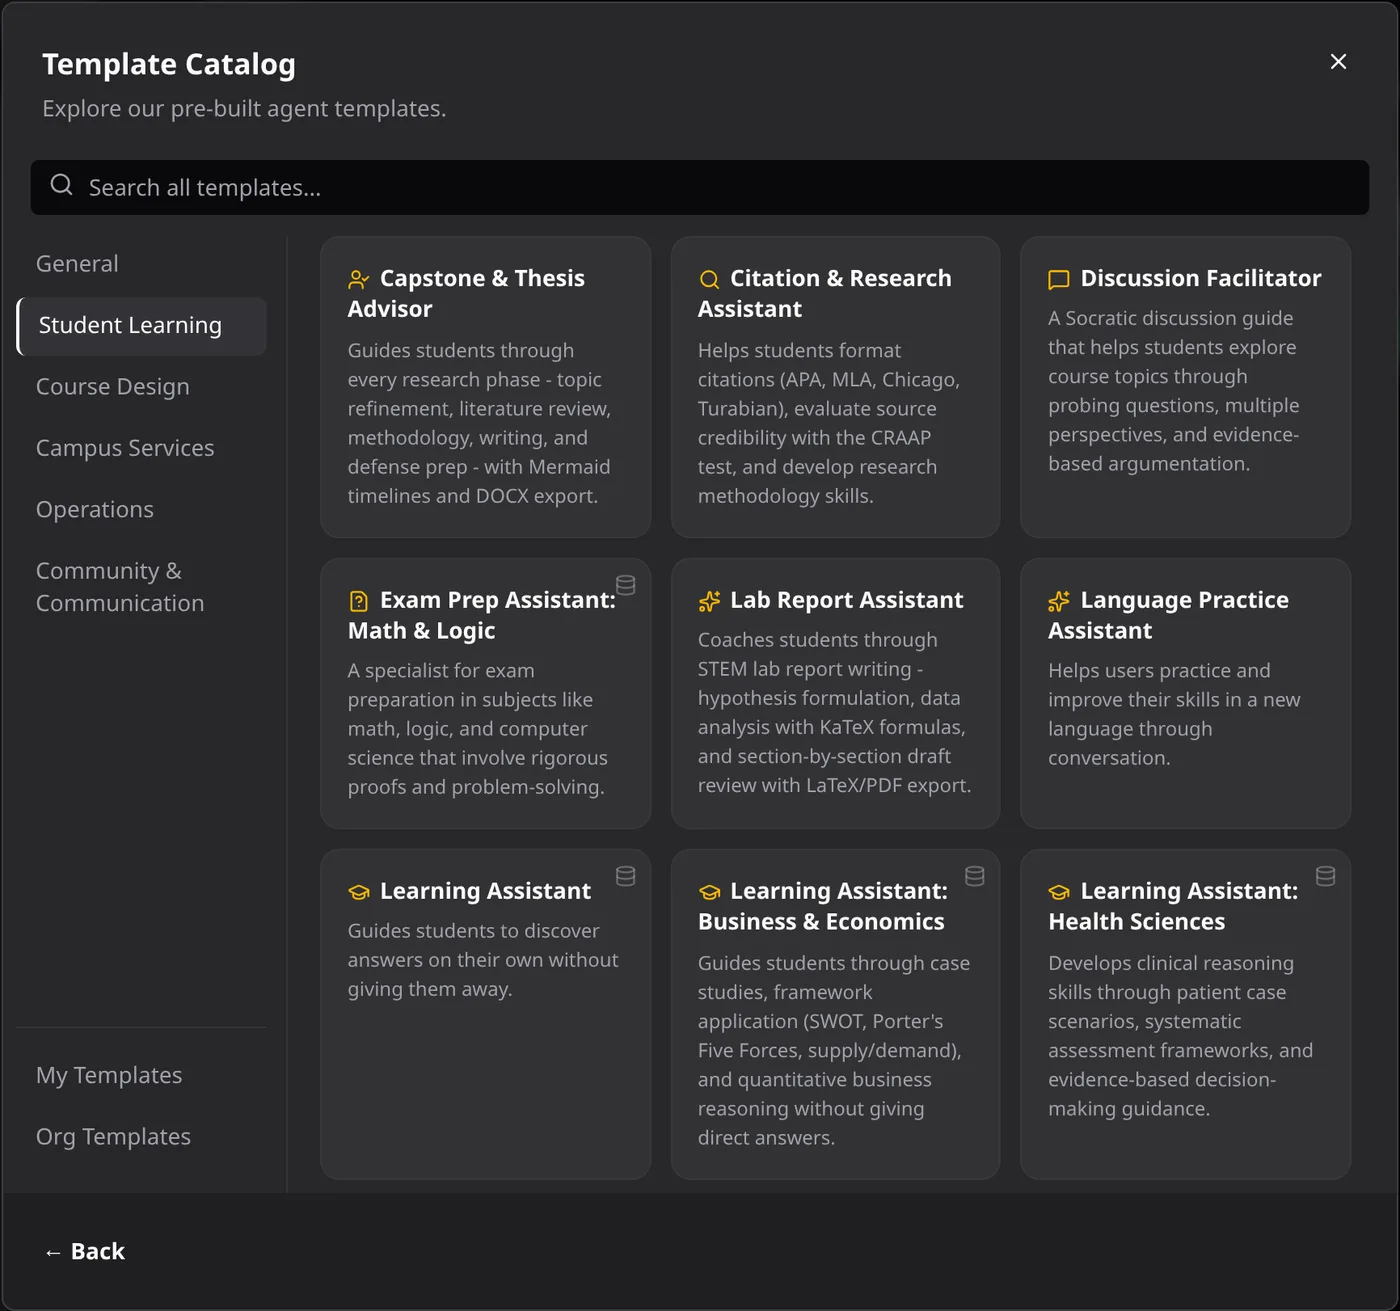Screen dimensions: 1400x1311
Task: Click the plain Learning Assistant title
Action: 486,892
